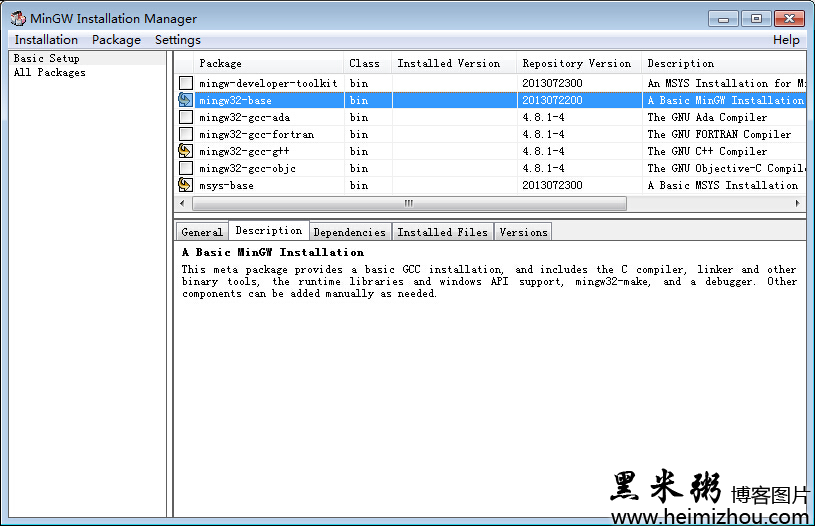Select the mingw32-gcc-fortran package name
Screen dimensions: 815x526
click(x=257, y=135)
